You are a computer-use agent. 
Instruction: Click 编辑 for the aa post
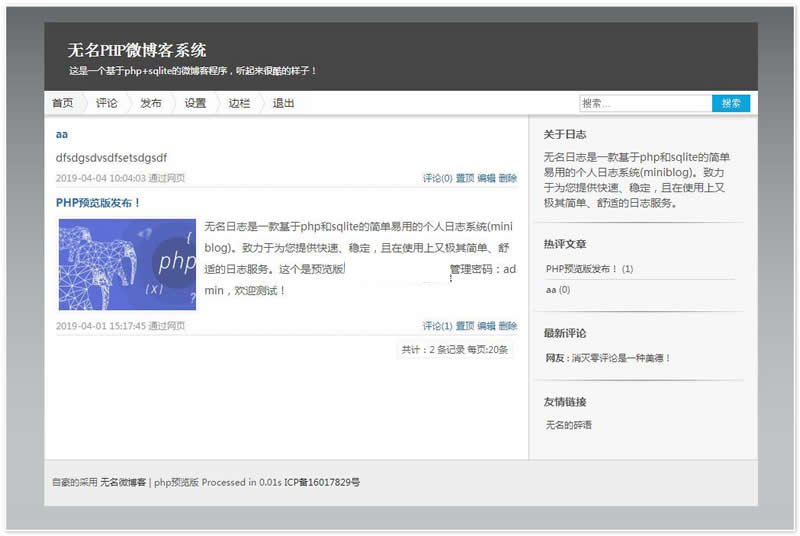[486, 178]
